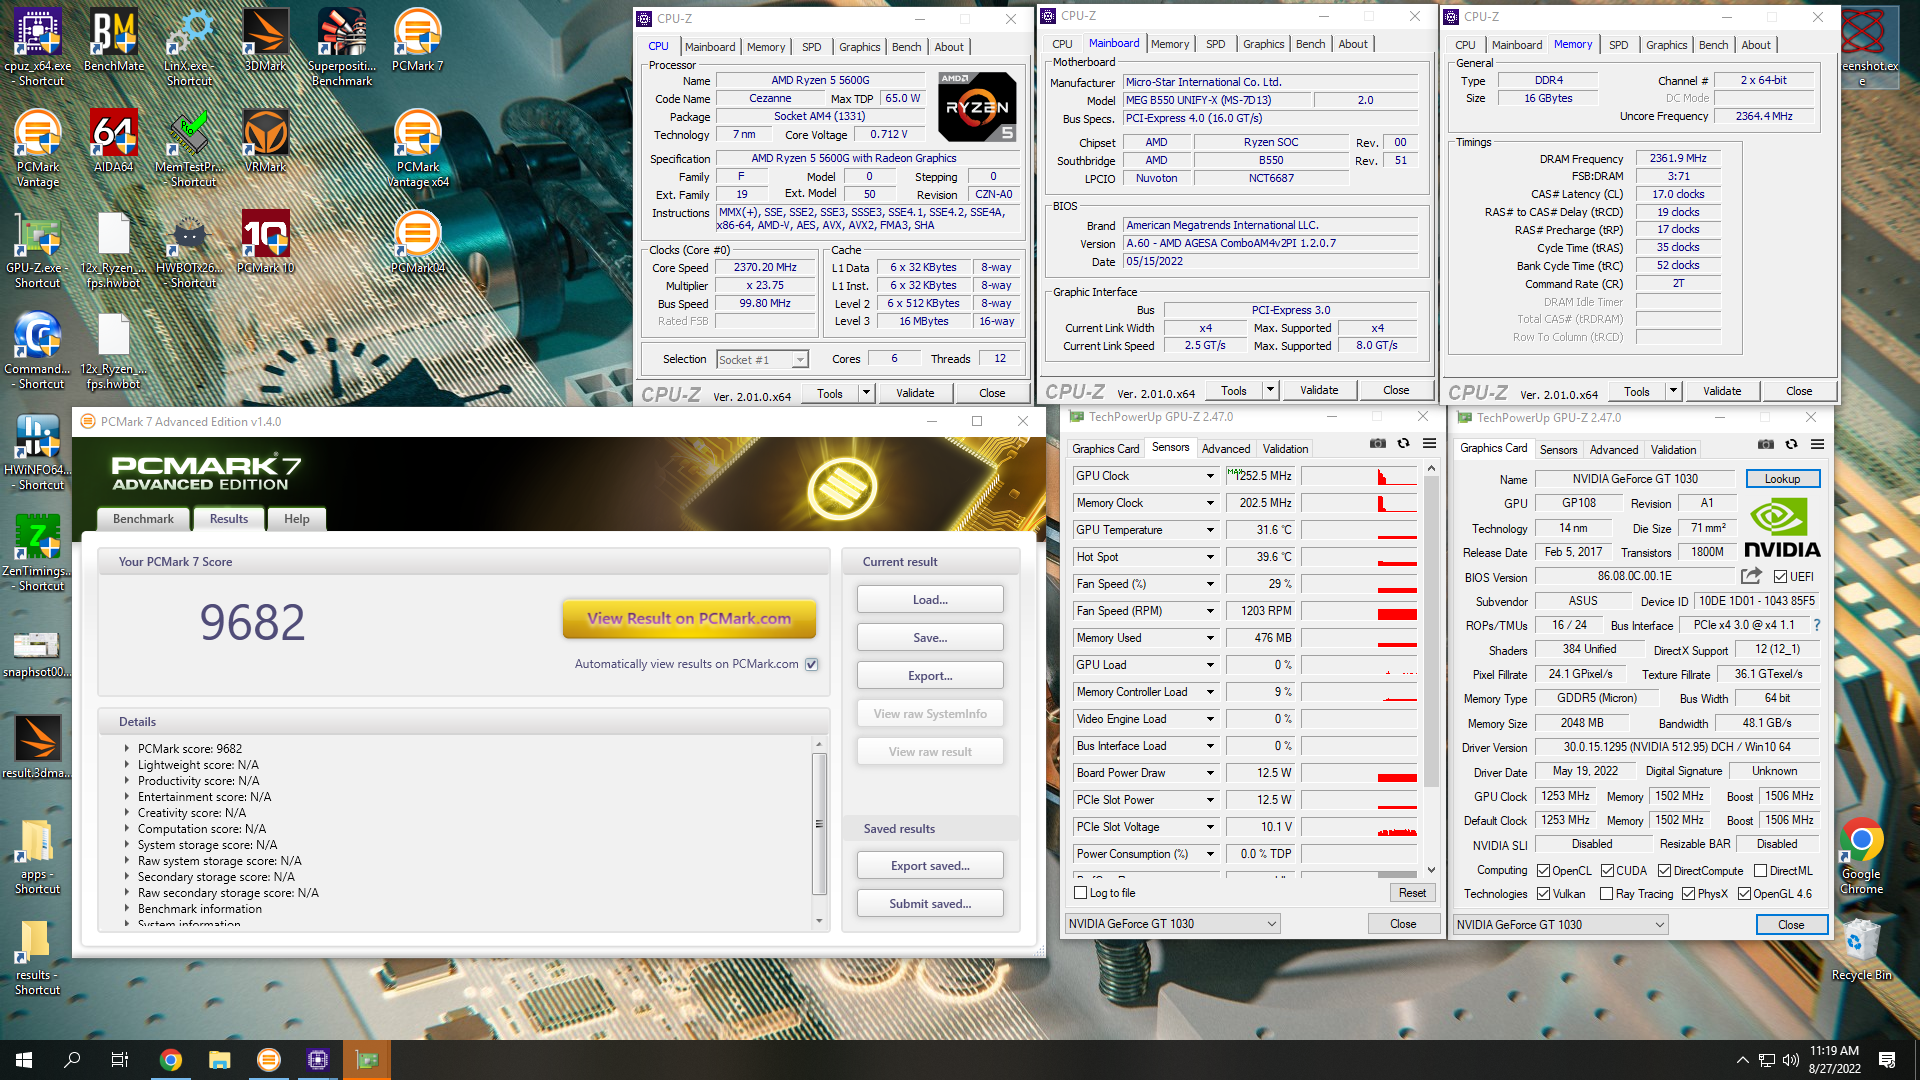
Task: Click the taskbar clock showing 11:19 AM
Action: (x=1834, y=1060)
